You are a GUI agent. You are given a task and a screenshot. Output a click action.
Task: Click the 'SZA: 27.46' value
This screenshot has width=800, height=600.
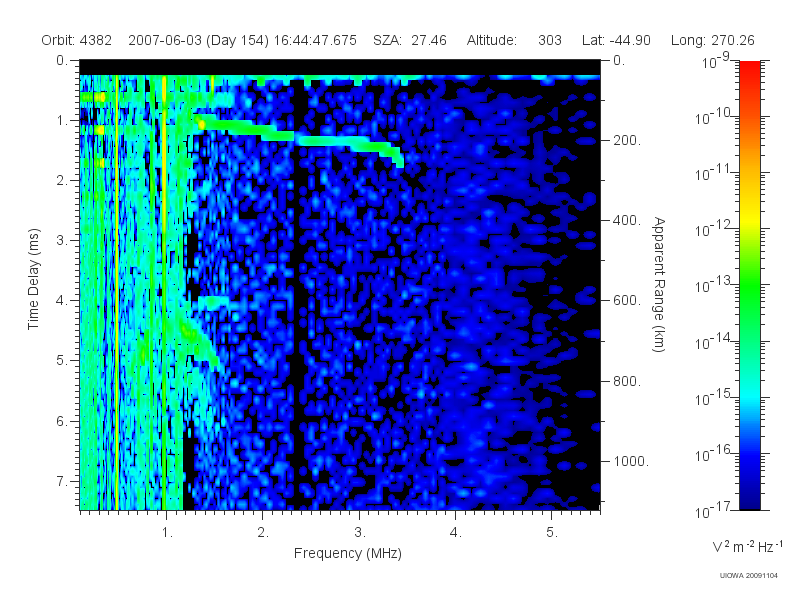pos(410,40)
